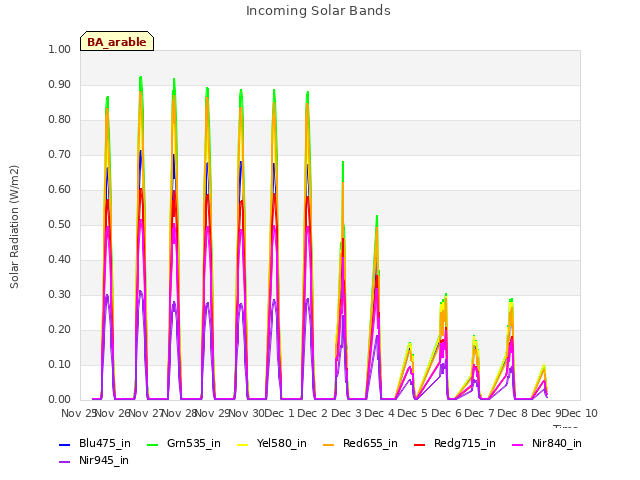Click the Blu475_in blue legend swatch

pyautogui.click(x=65, y=444)
